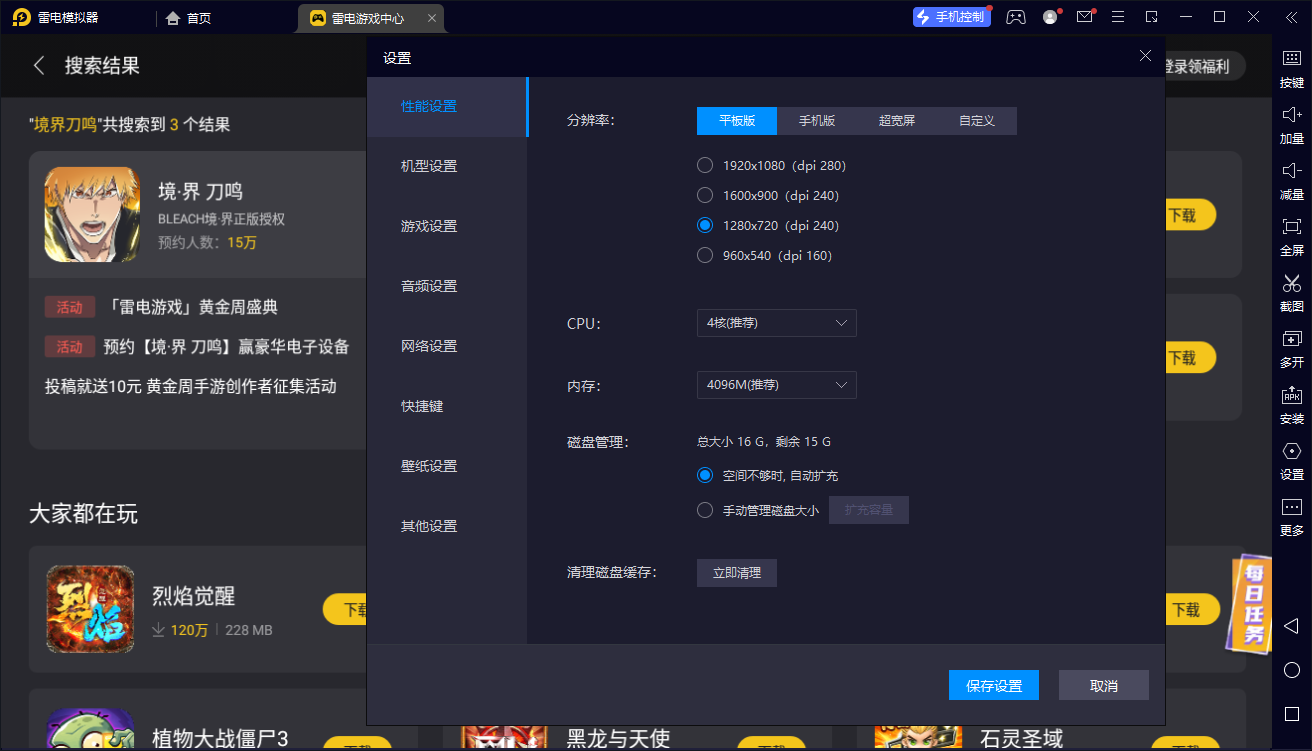
Task: Select the 960x540 resolution option
Action: click(x=704, y=255)
